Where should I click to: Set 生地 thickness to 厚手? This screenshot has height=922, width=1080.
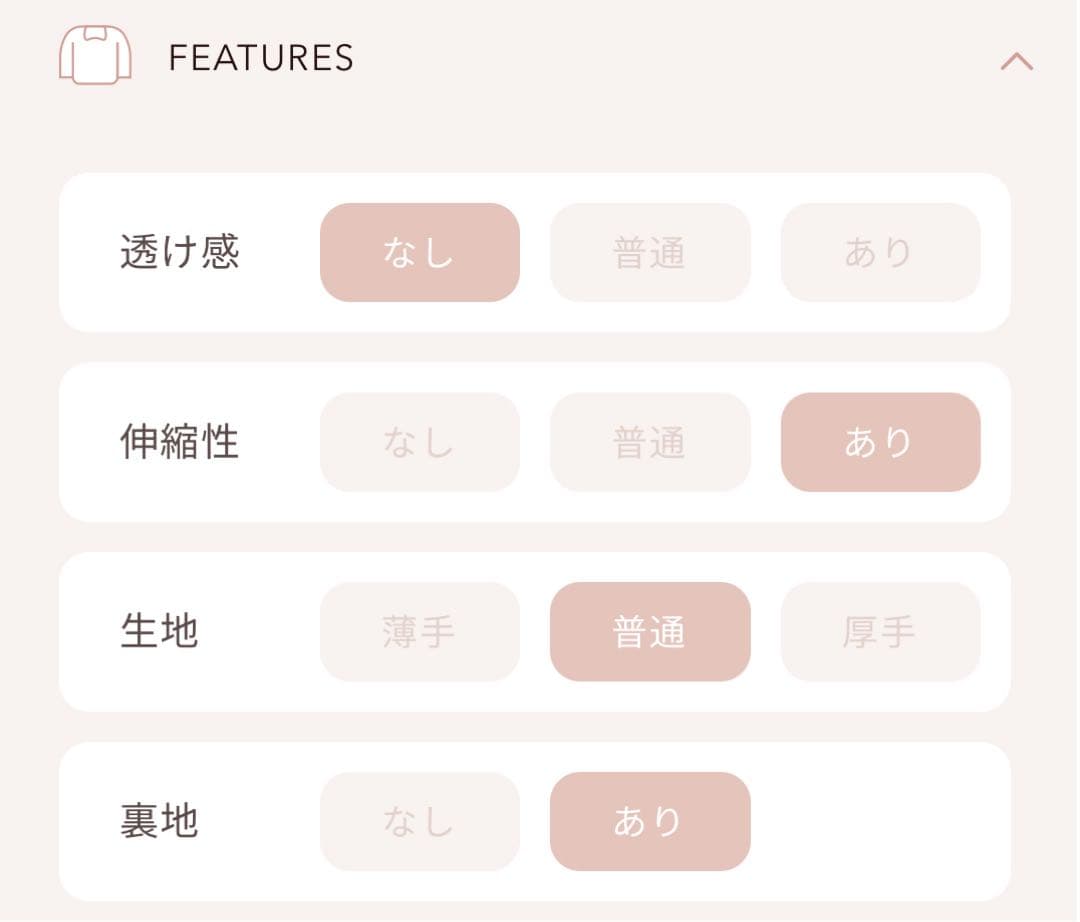coord(880,632)
